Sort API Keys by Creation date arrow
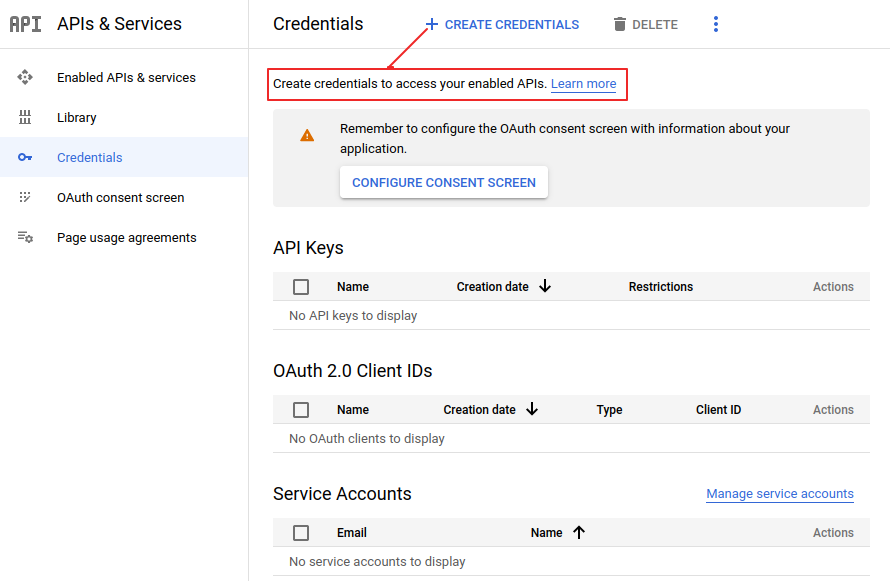This screenshot has height=581, width=890. (x=545, y=286)
